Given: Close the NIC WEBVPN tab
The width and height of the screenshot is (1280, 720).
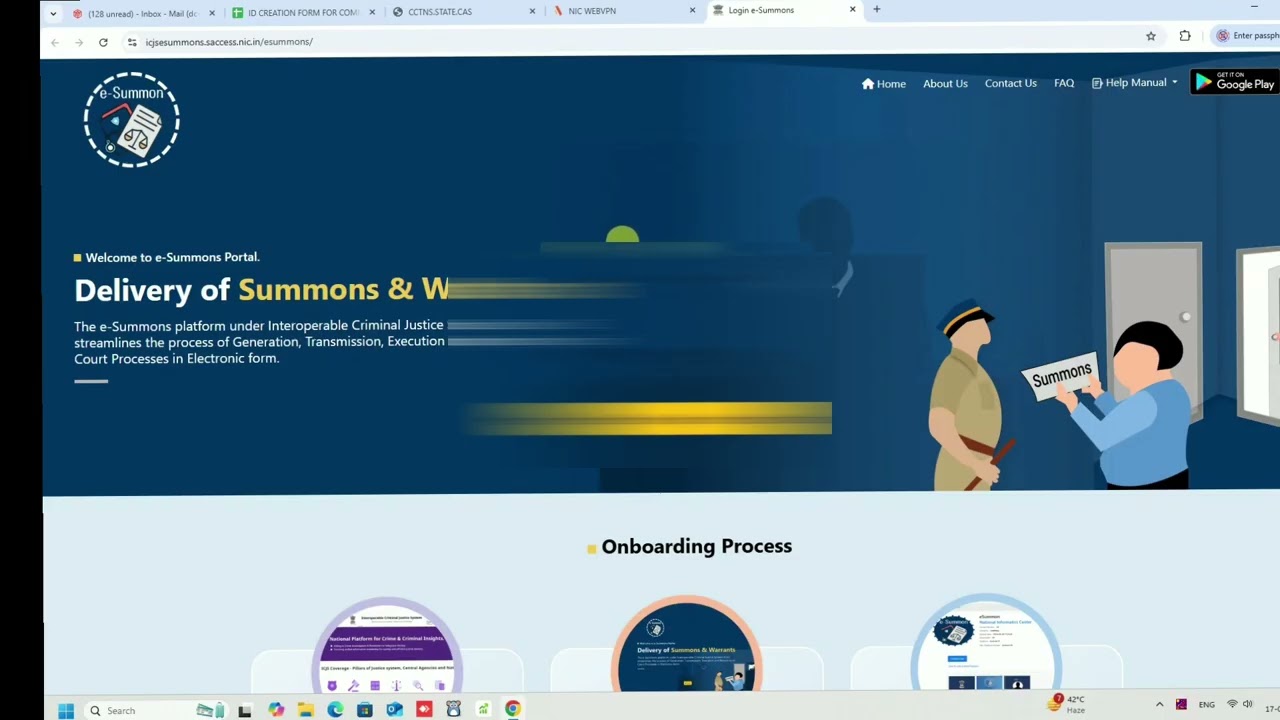Looking at the screenshot, I should tap(692, 11).
